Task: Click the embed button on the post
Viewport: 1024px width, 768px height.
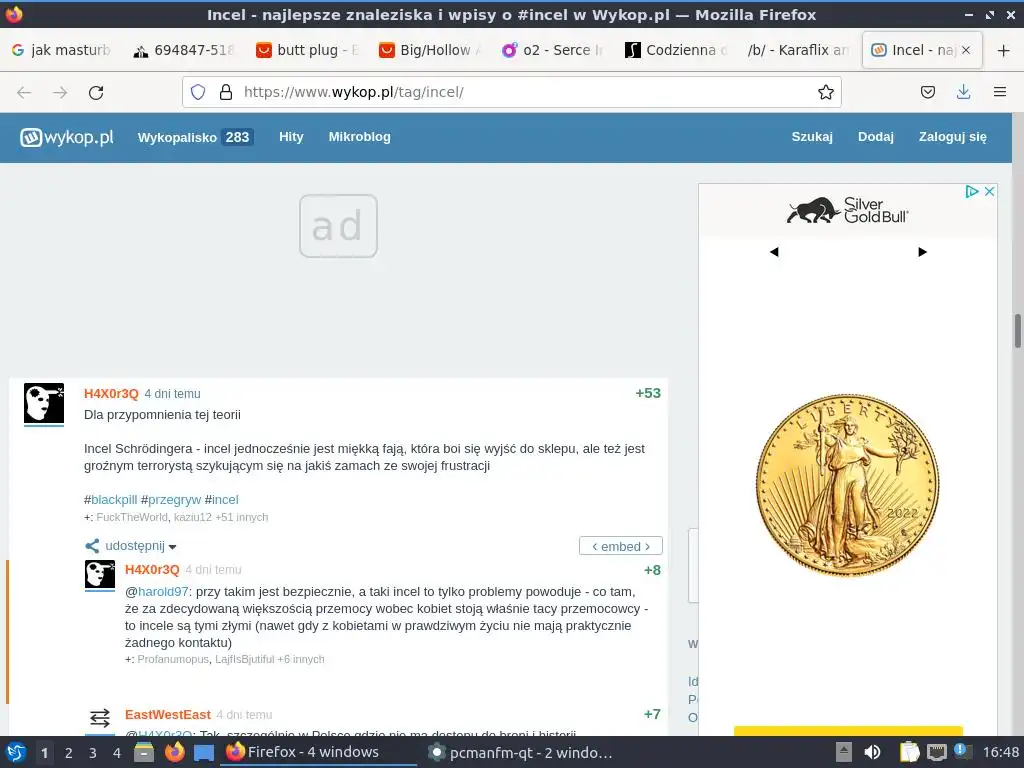Action: coord(620,546)
